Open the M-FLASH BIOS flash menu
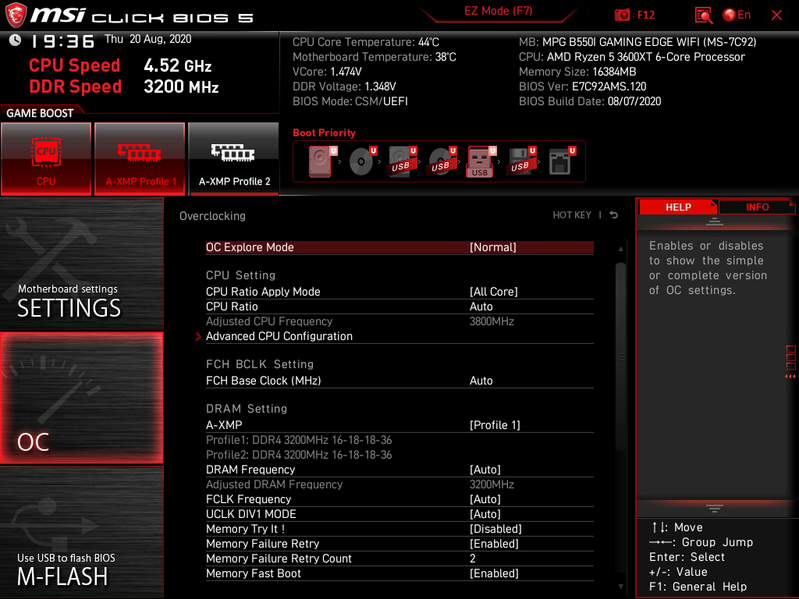This screenshot has width=799, height=599. (82, 532)
